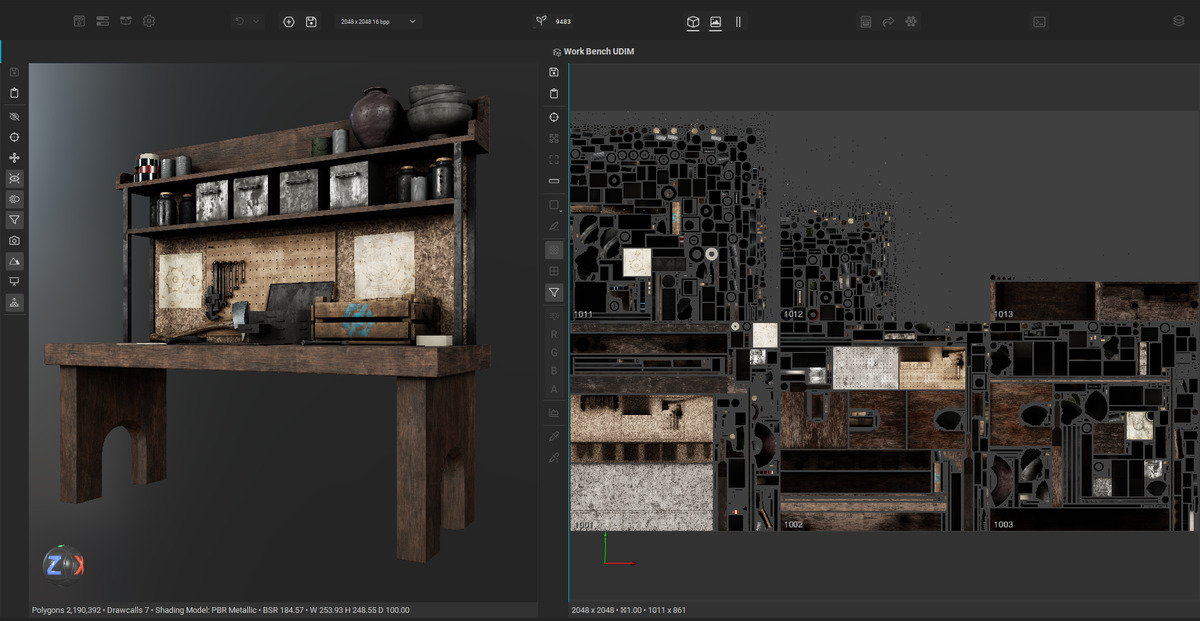Image resolution: width=1200 pixels, height=621 pixels.
Task: Select the eyedropper icon in UV viewer toolbar
Action: click(x=554, y=436)
